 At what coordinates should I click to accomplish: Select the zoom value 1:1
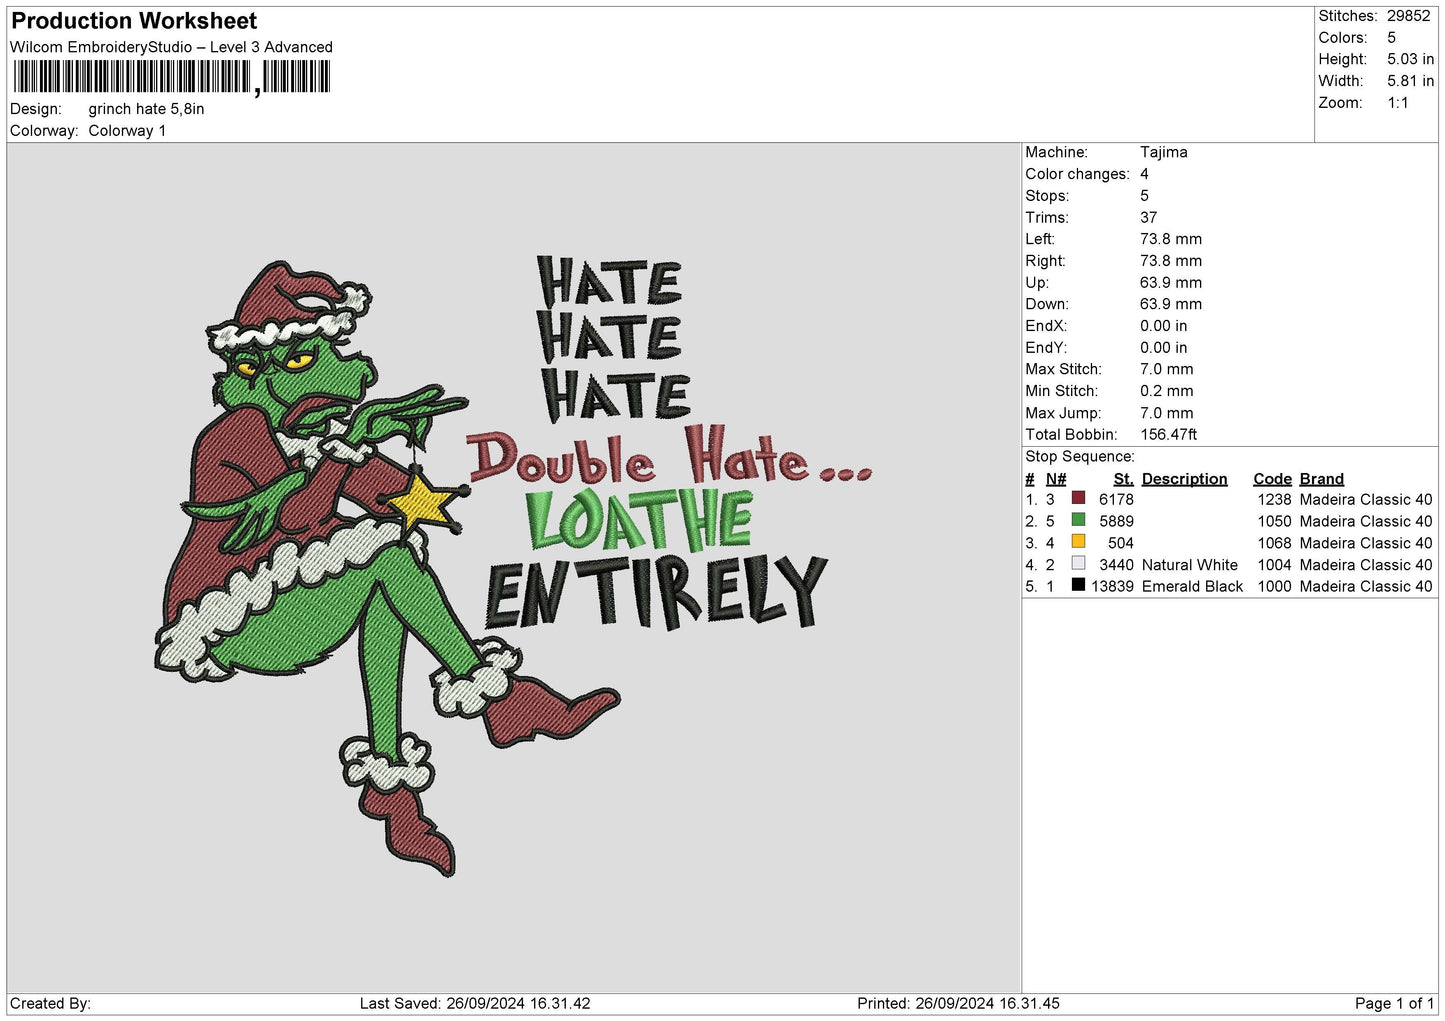[x=1397, y=103]
